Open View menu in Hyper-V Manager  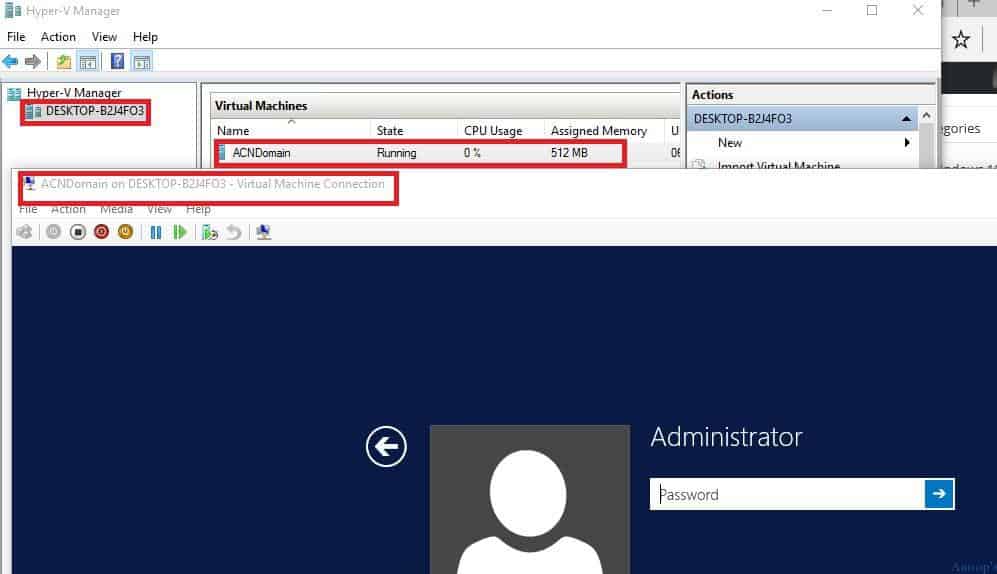pyautogui.click(x=104, y=37)
